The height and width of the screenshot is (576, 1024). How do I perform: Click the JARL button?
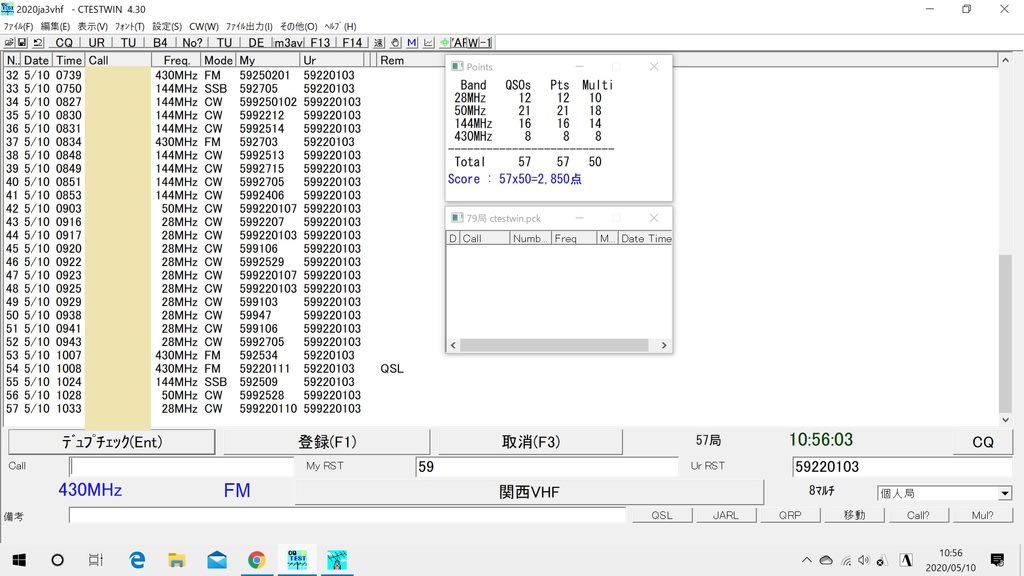[x=726, y=515]
